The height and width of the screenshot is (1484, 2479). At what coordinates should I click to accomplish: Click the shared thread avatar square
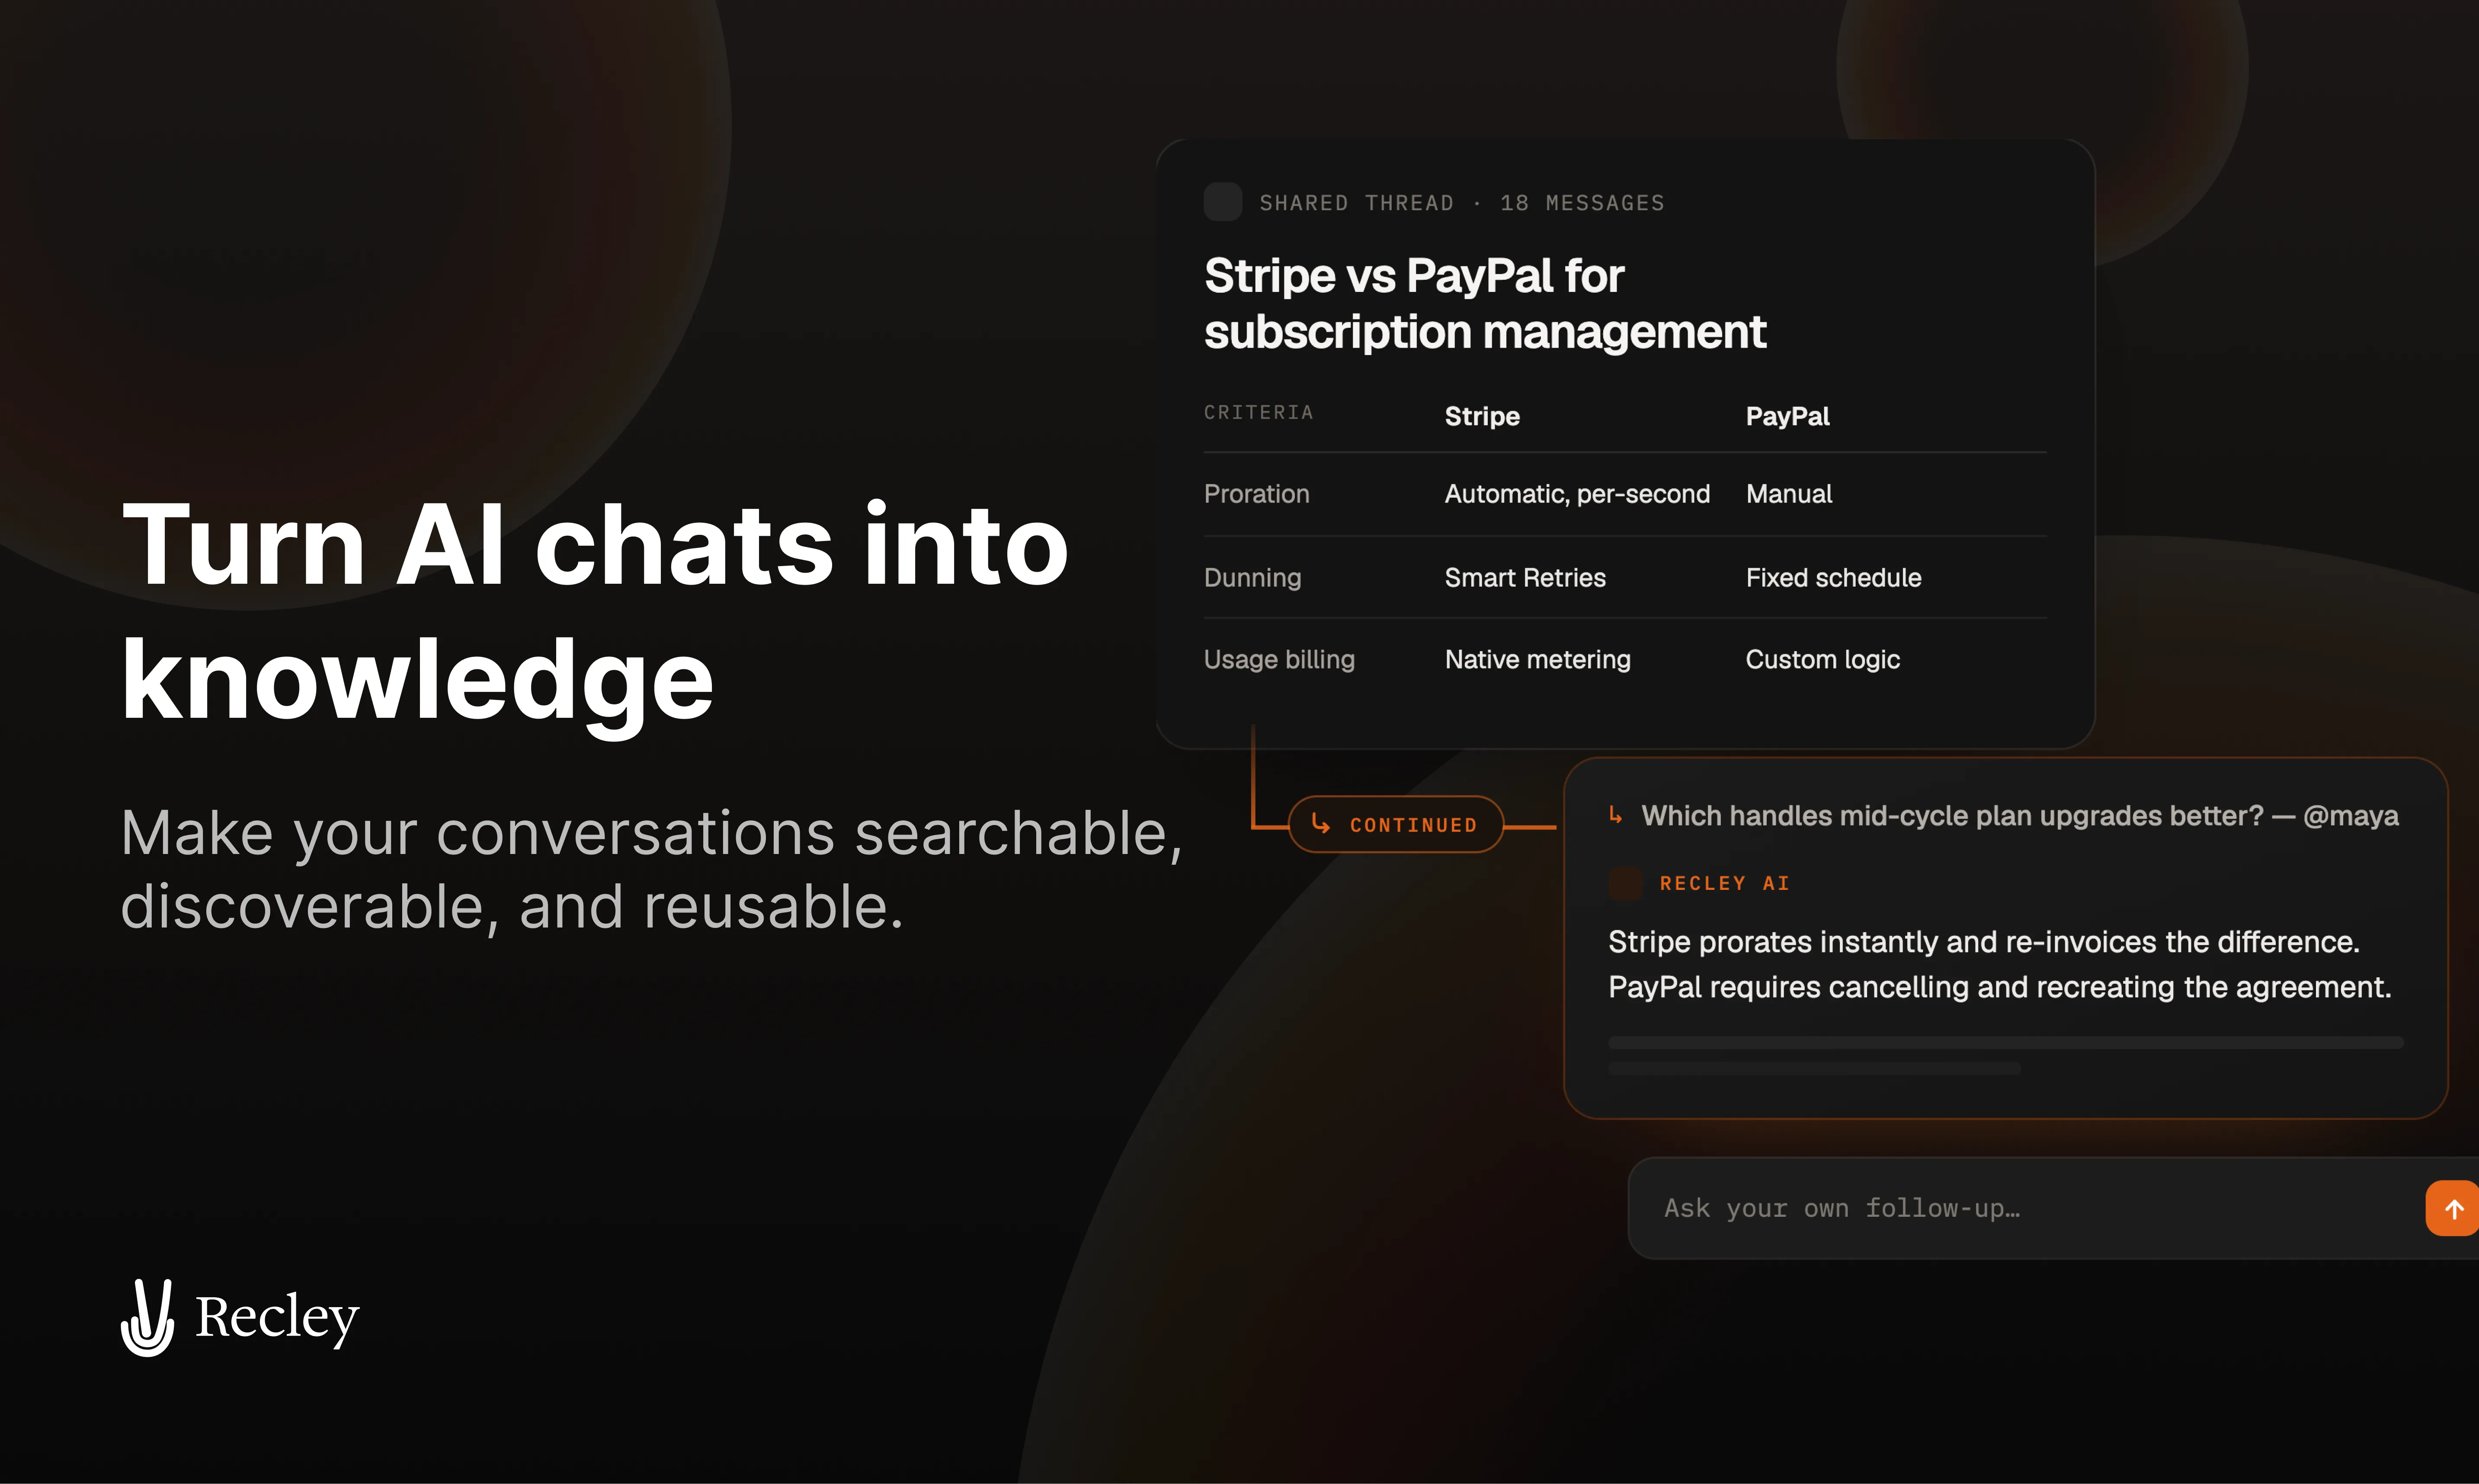pyautogui.click(x=1222, y=202)
